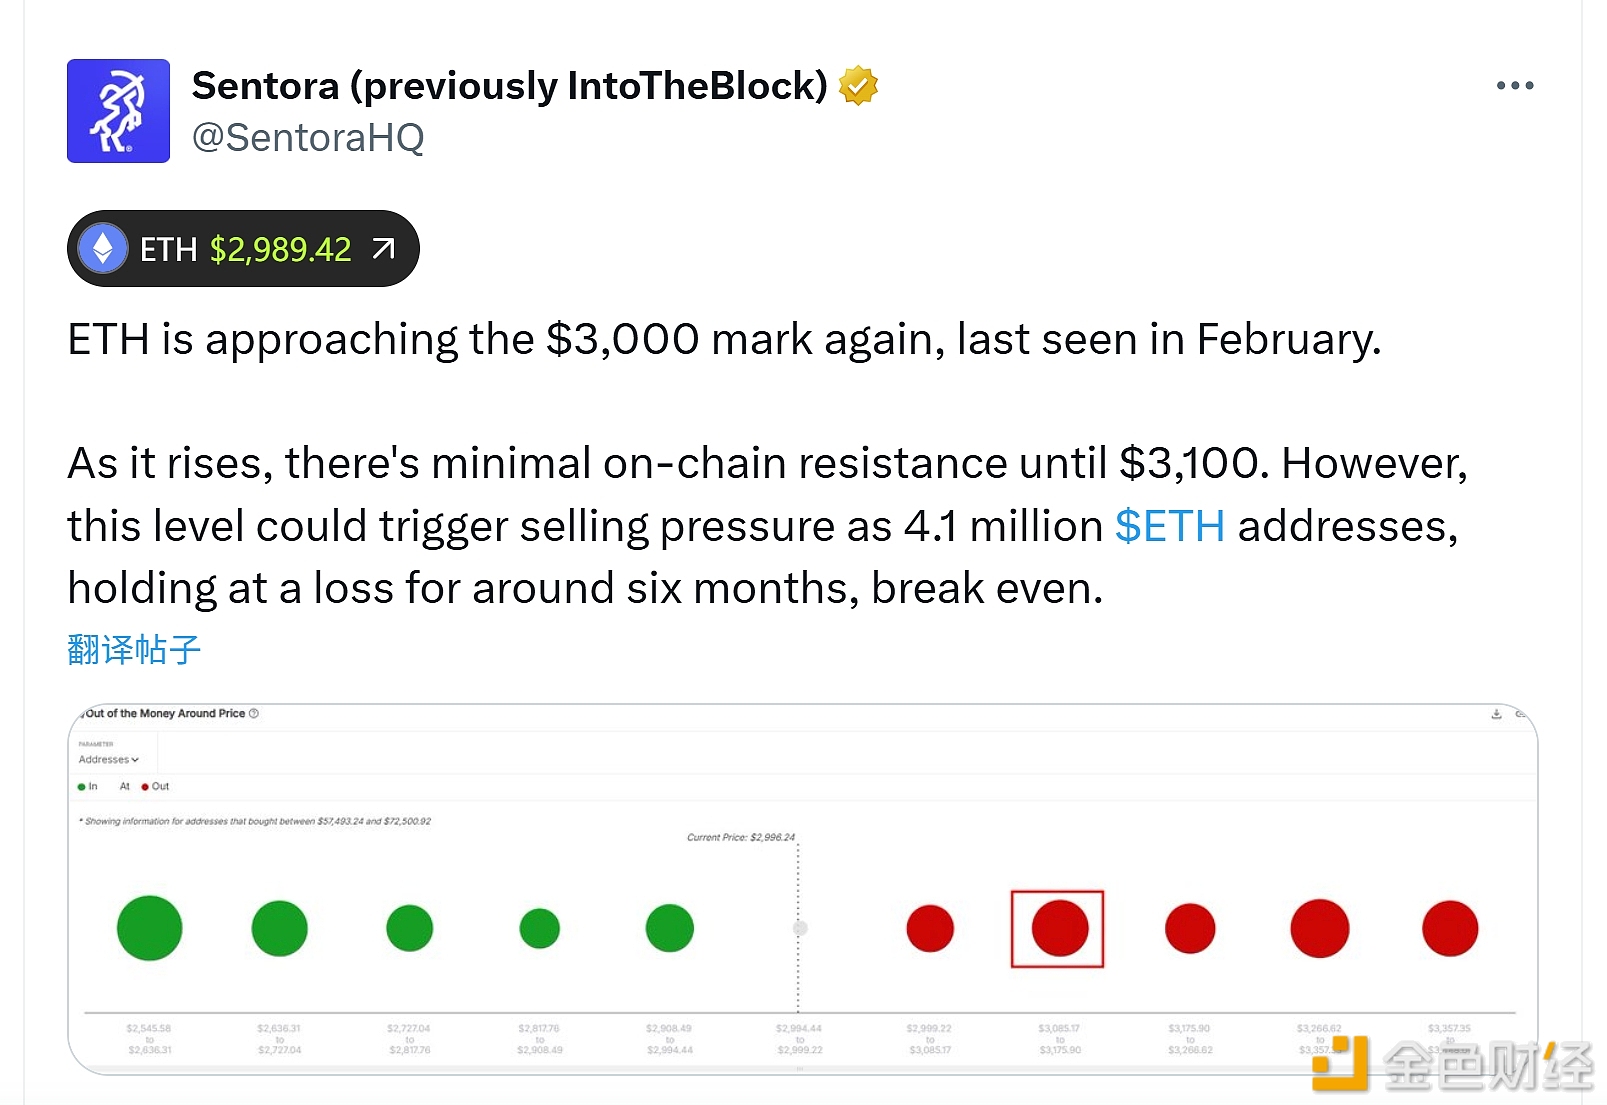Open the three-dot more options menu

1514,86
